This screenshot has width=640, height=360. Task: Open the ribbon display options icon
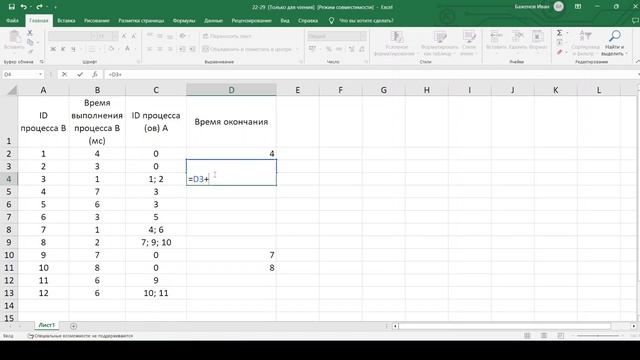coord(578,7)
